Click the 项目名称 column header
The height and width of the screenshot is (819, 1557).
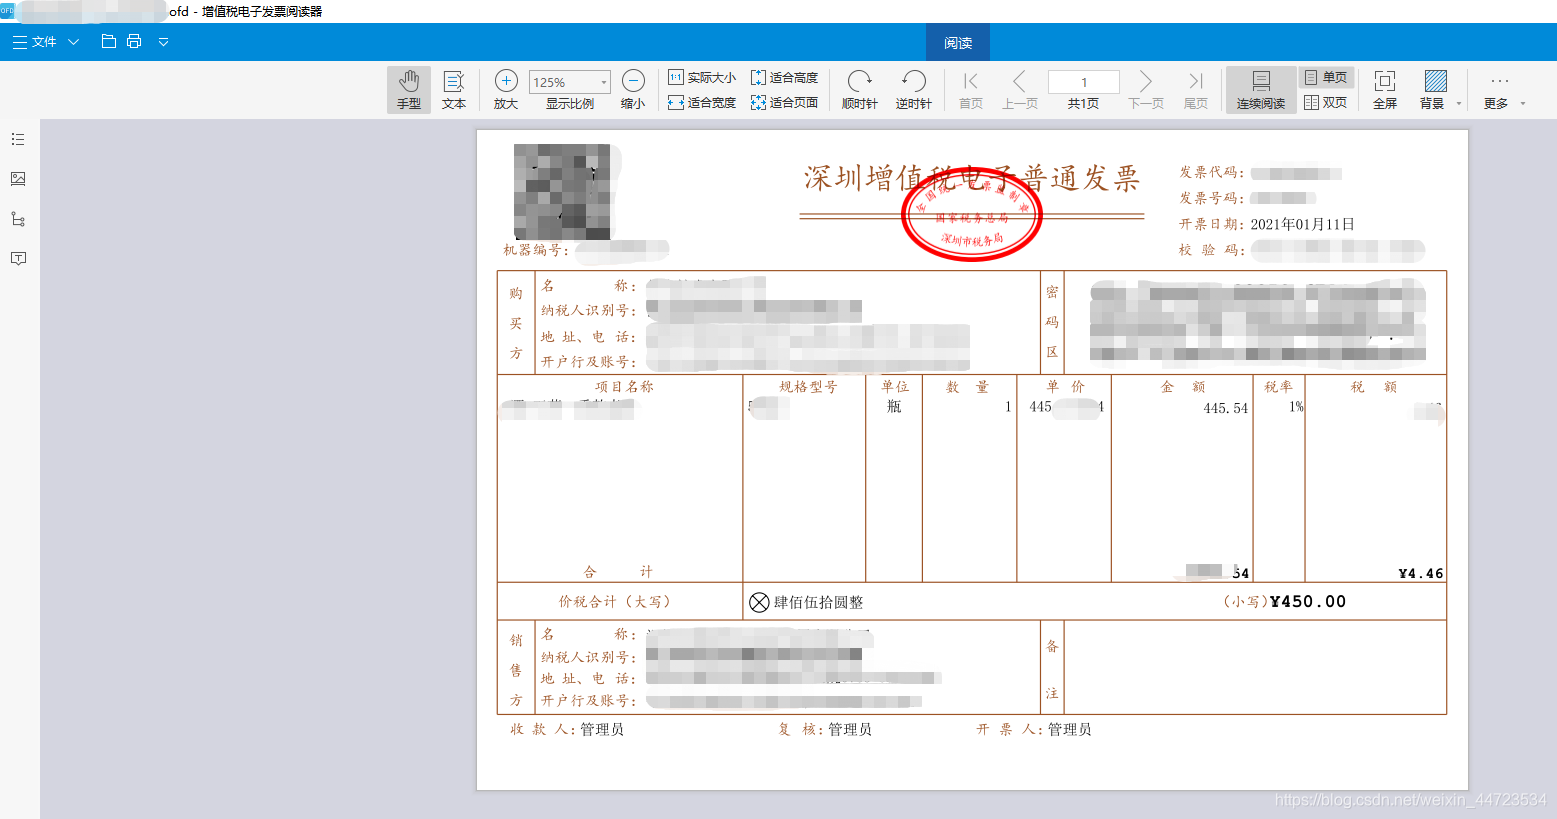click(x=624, y=387)
